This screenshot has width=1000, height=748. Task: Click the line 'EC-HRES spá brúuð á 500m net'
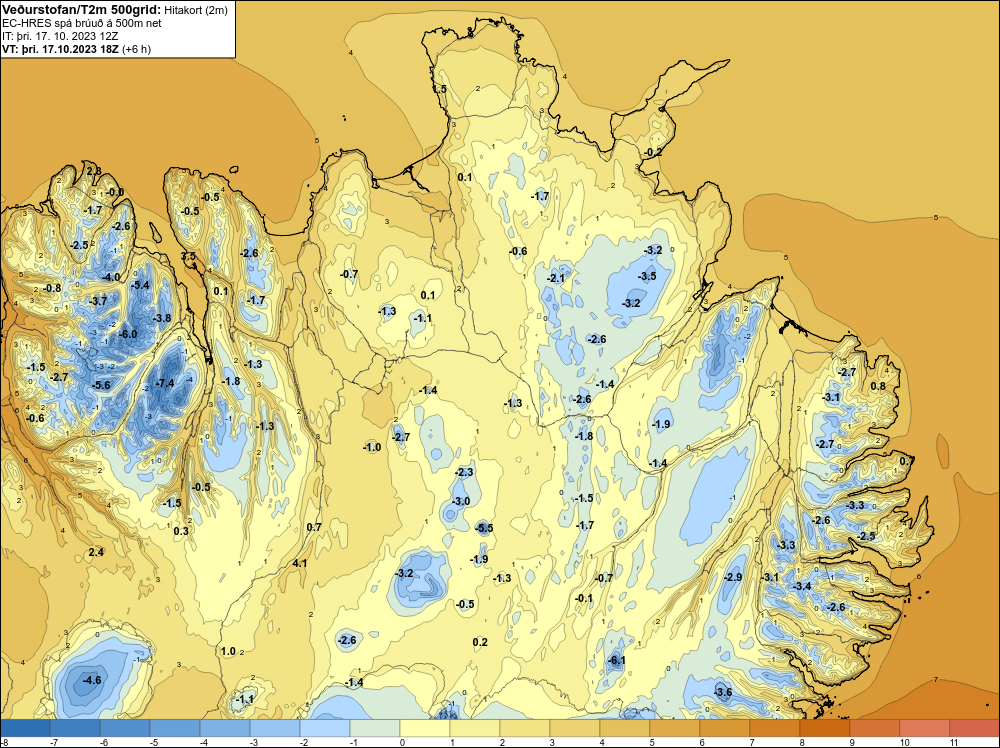point(82,23)
